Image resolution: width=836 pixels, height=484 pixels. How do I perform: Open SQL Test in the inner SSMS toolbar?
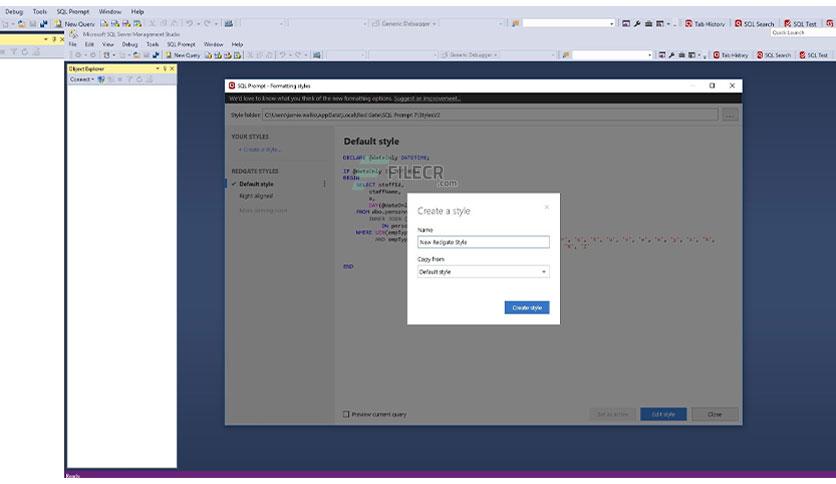[x=813, y=55]
